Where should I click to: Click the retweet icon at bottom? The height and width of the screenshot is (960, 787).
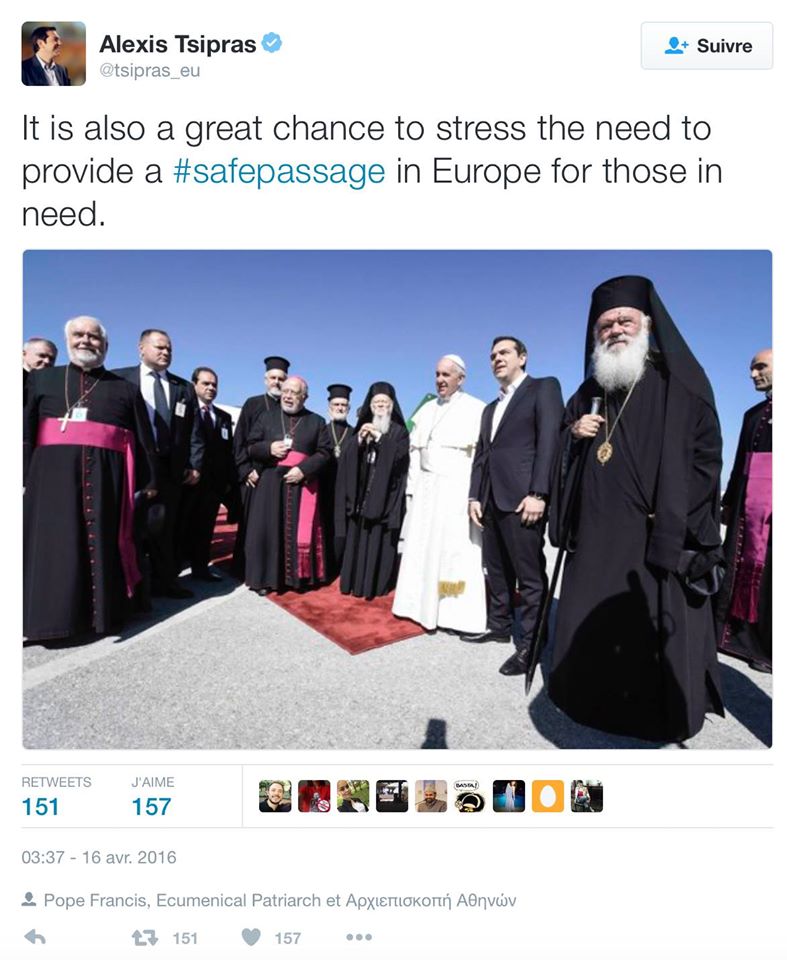coord(145,938)
